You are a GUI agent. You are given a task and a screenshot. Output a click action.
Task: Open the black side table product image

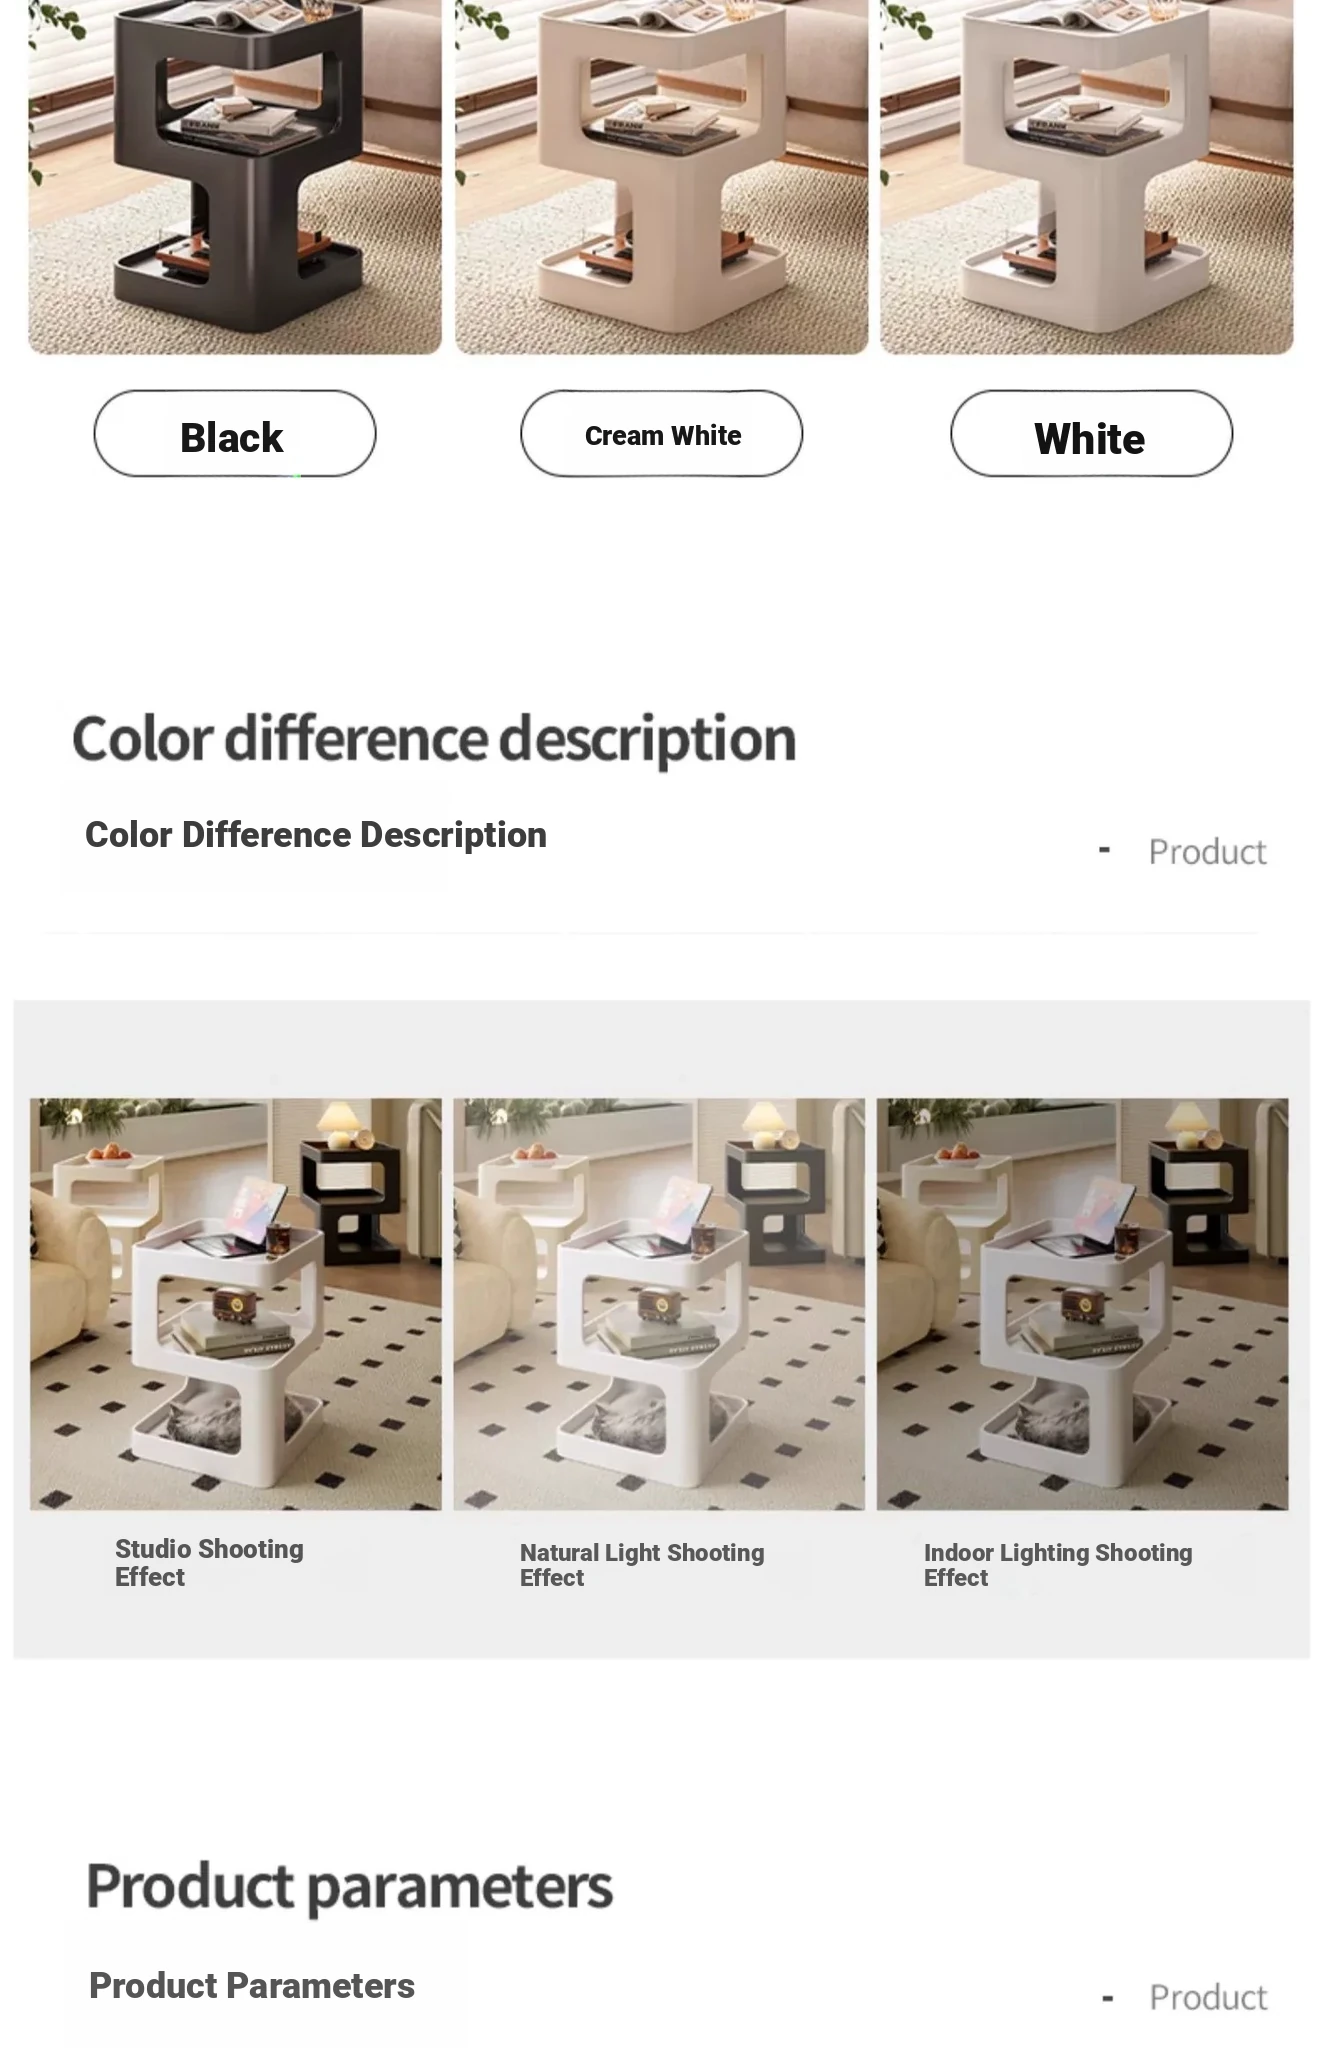[235, 177]
